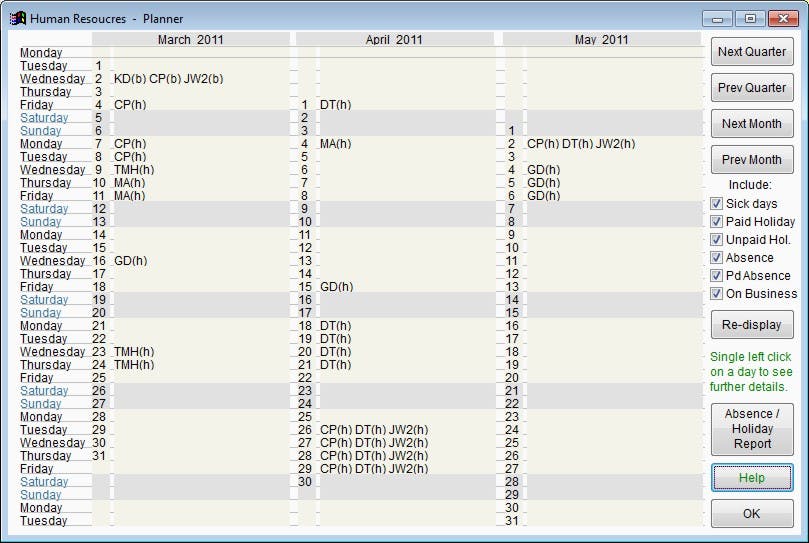Minimize the Planner window
Screen dimensions: 809x543
pos(717,19)
